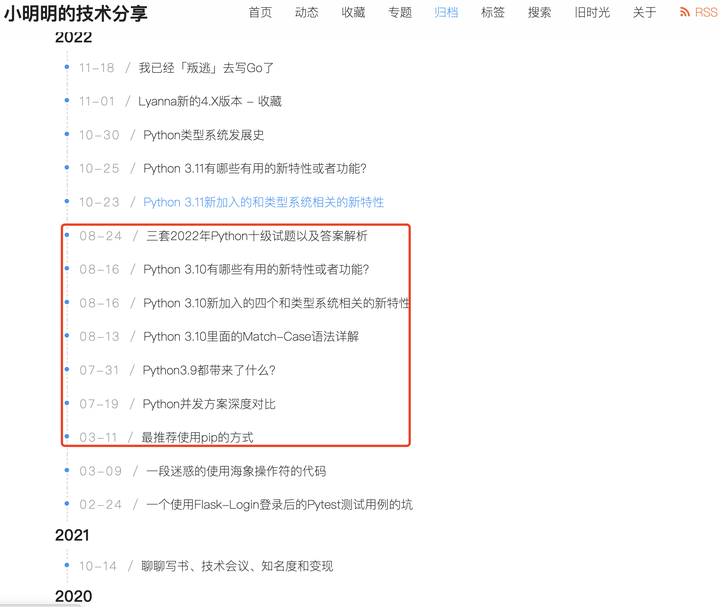Click the 2020 year heading
This screenshot has width=720, height=607.
(x=73, y=596)
